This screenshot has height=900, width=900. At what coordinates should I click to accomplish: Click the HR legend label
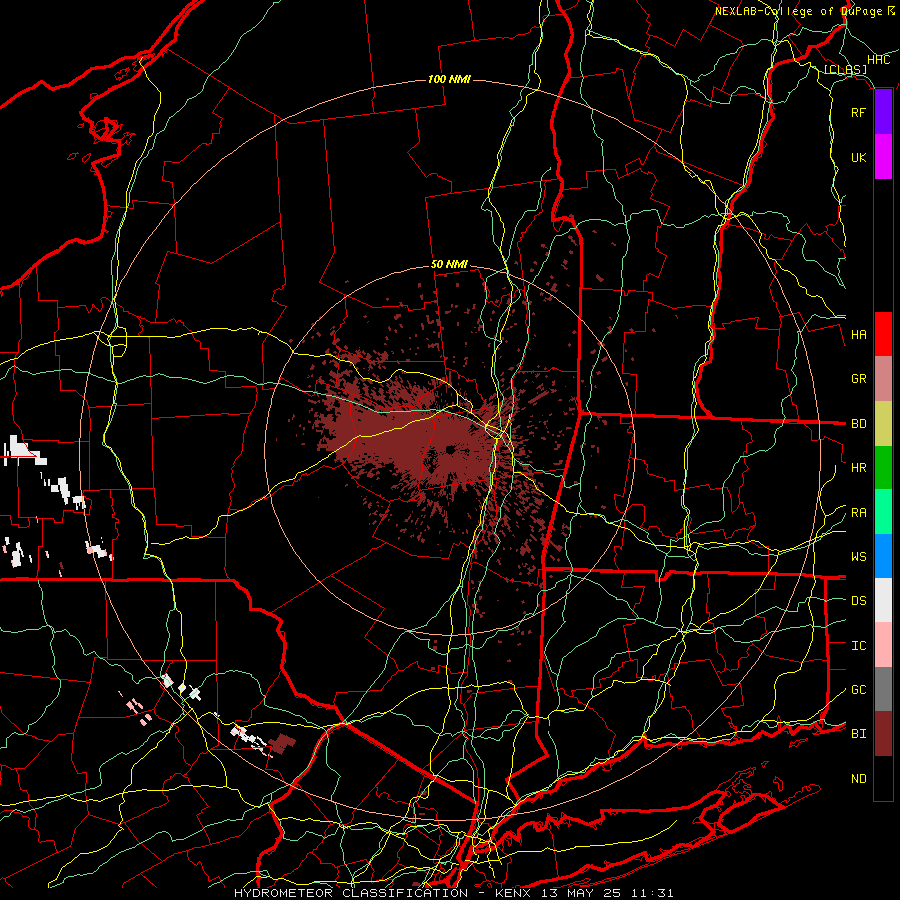point(858,468)
